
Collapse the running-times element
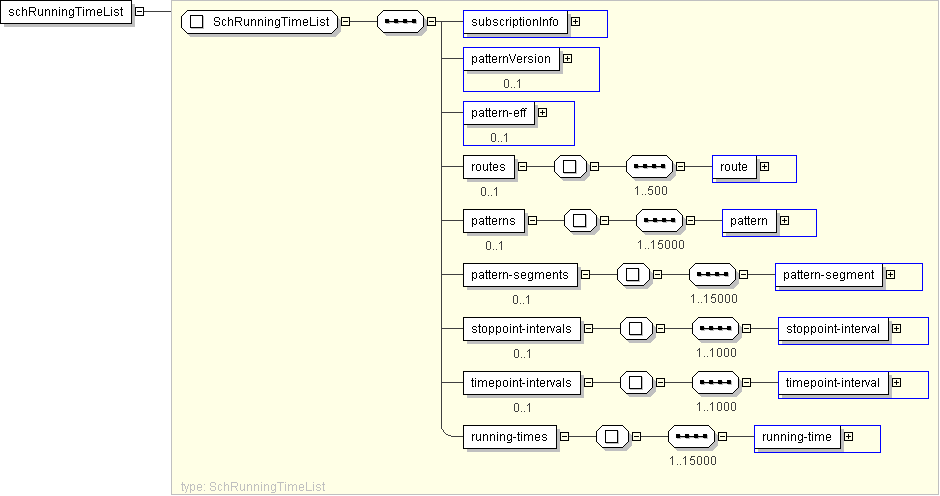pyautogui.click(x=564, y=436)
